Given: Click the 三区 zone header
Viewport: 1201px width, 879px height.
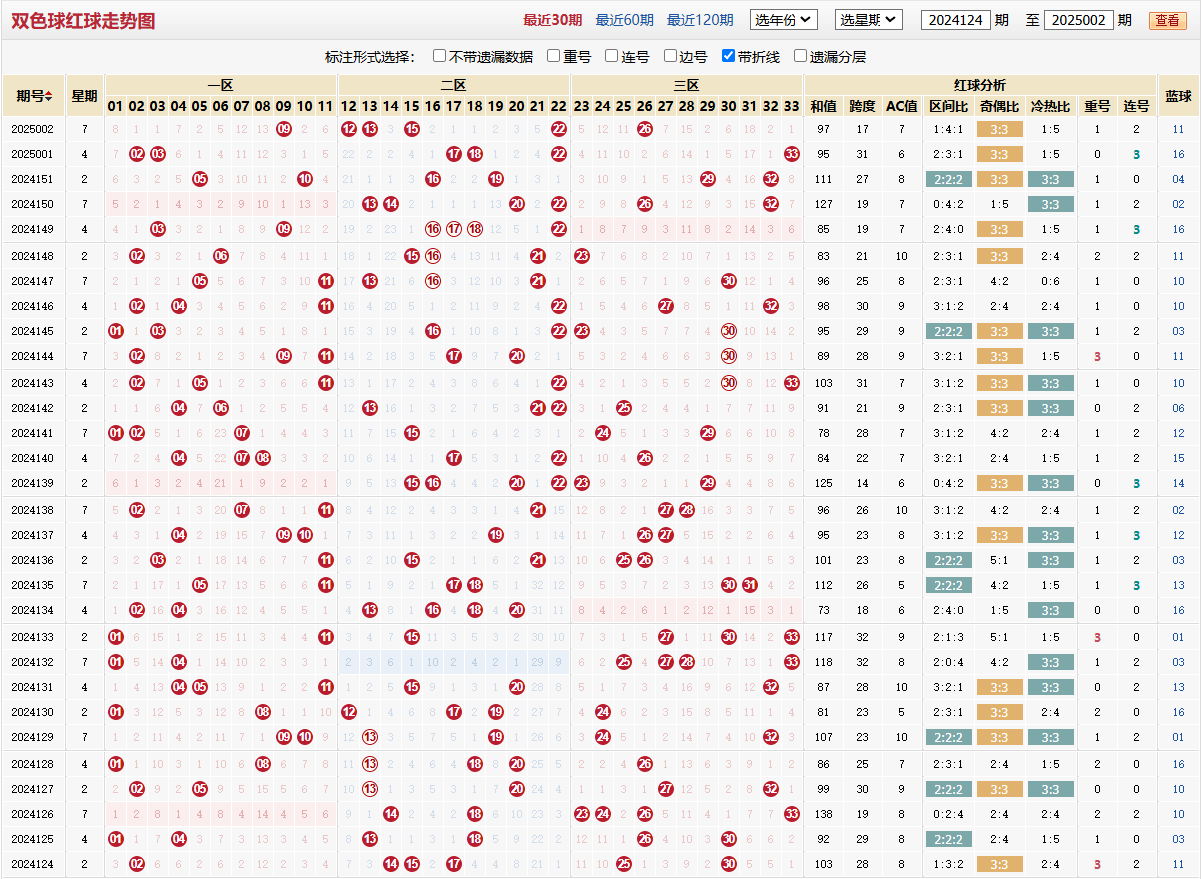Looking at the screenshot, I should tap(687, 86).
